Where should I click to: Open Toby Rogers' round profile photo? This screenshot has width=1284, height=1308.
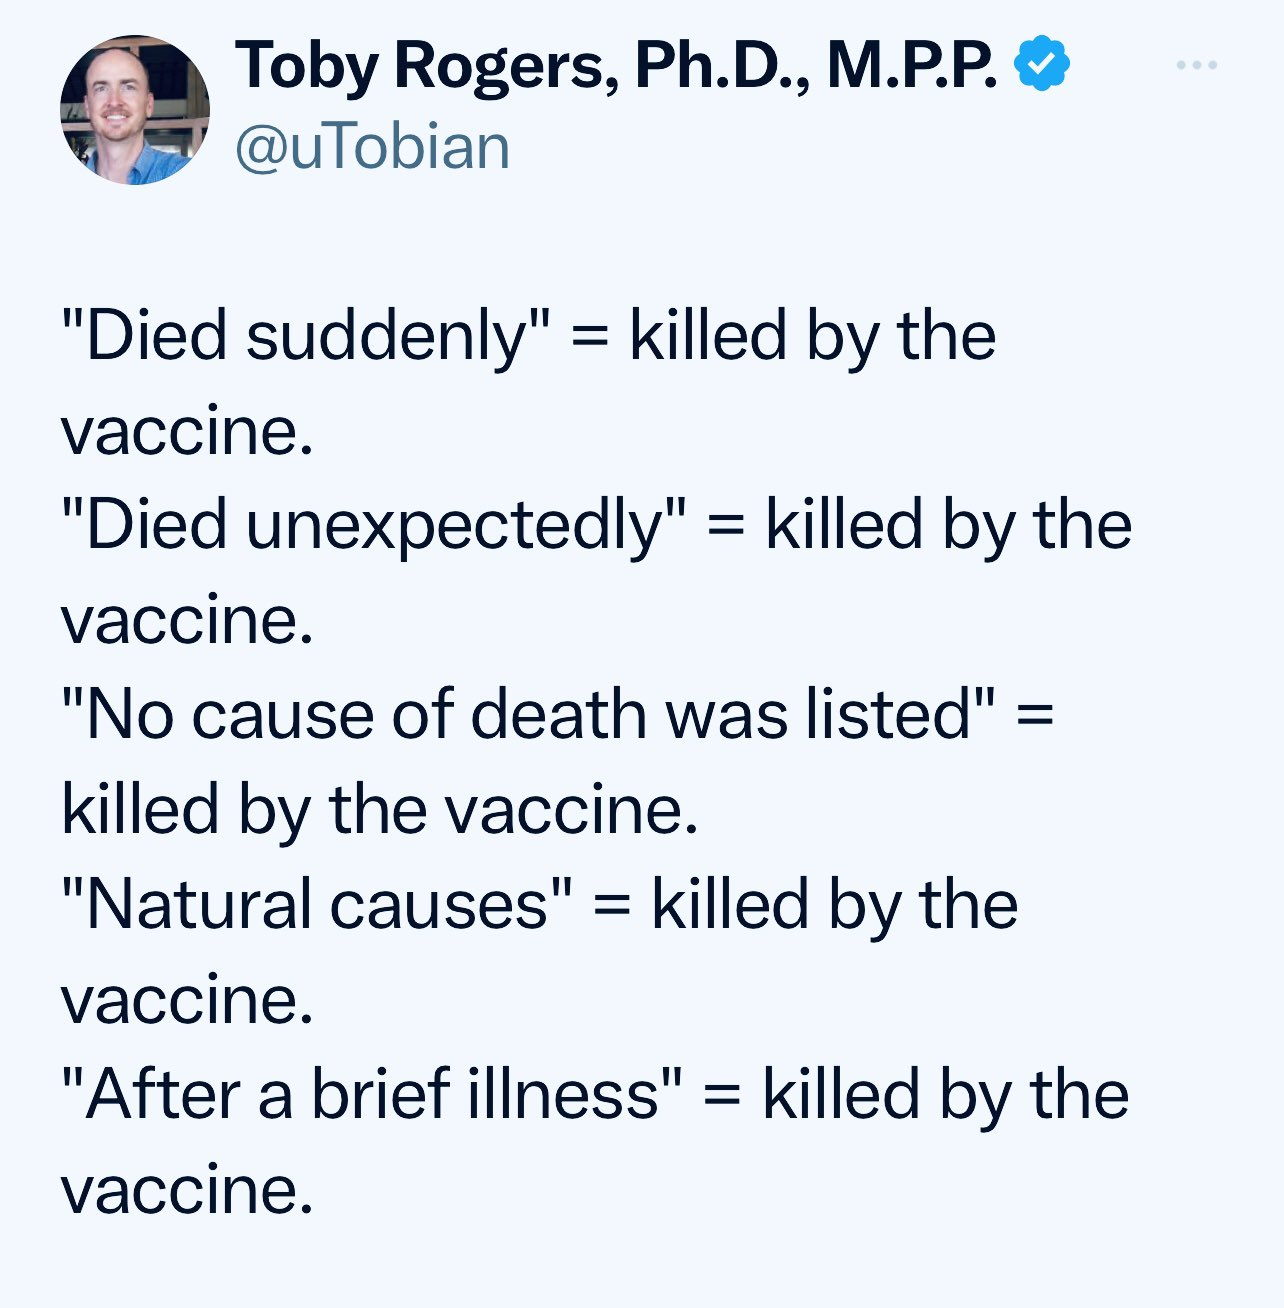pyautogui.click(x=135, y=110)
